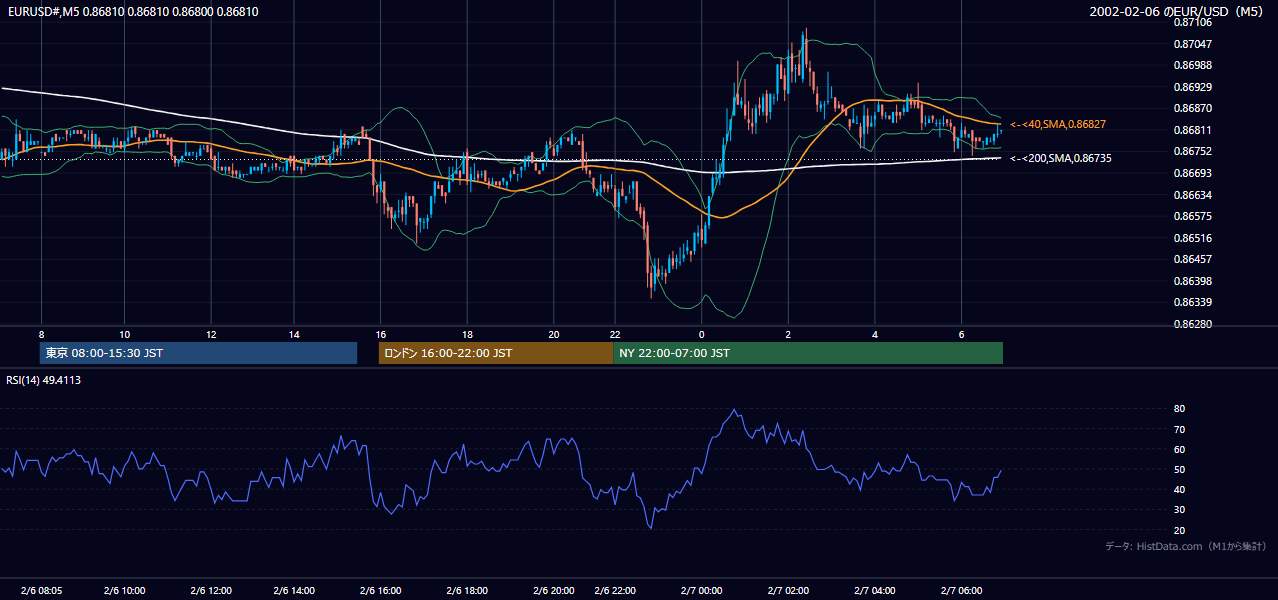Select the 東京 08:00-15:30 JST session bar

198,353
